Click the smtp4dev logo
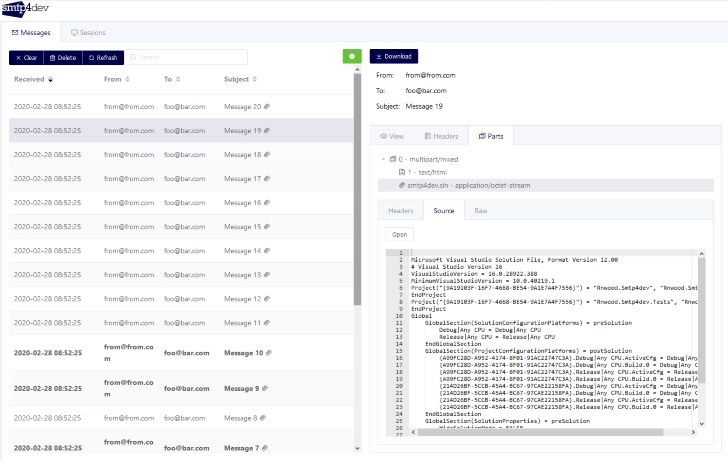This screenshot has height=460, width=728. 25,8
